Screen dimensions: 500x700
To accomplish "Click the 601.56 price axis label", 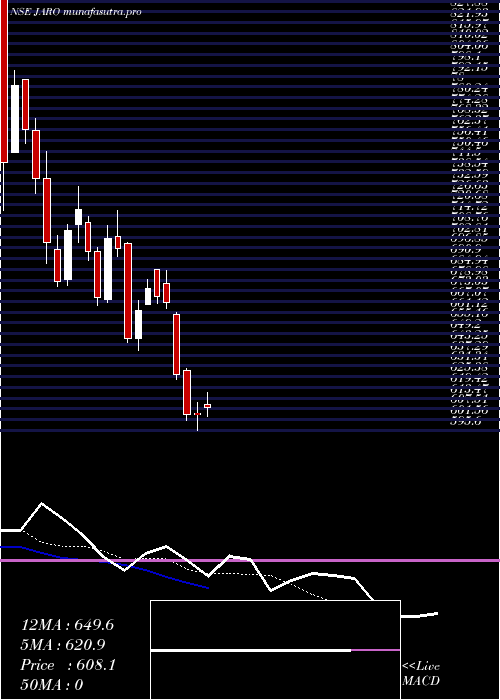I will click(x=470, y=411).
